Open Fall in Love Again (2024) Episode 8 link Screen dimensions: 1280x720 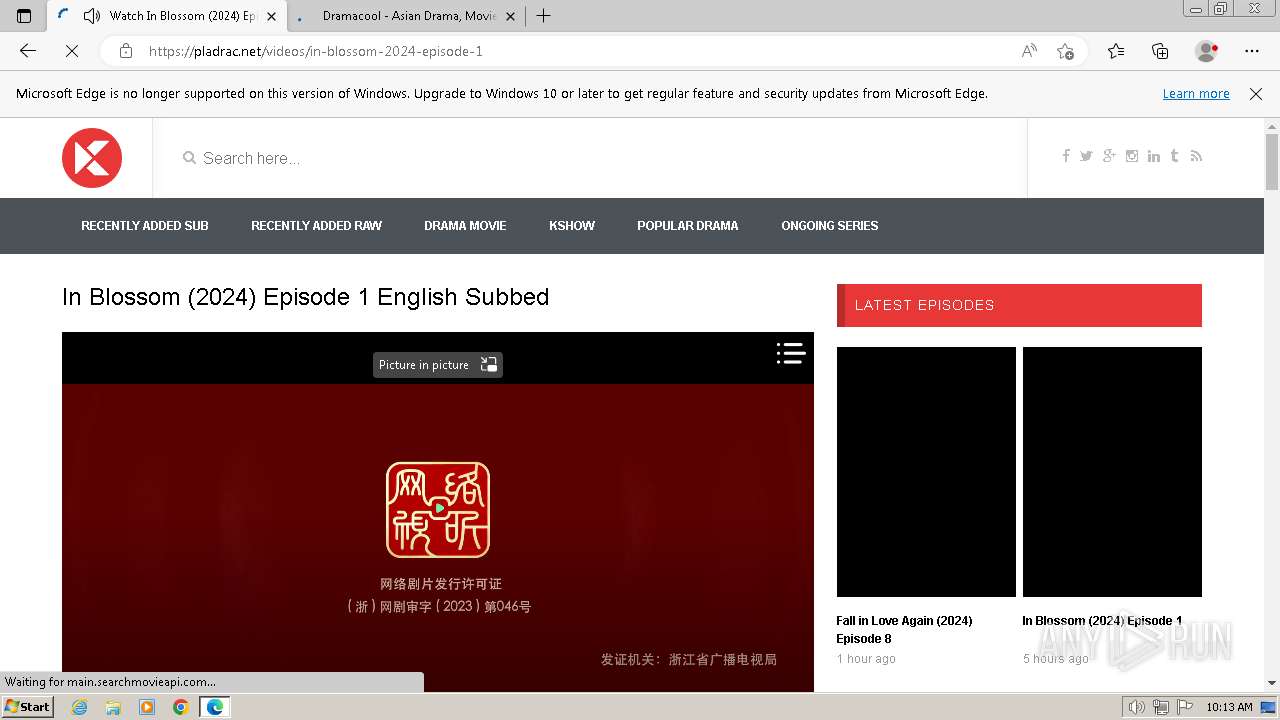coord(905,630)
